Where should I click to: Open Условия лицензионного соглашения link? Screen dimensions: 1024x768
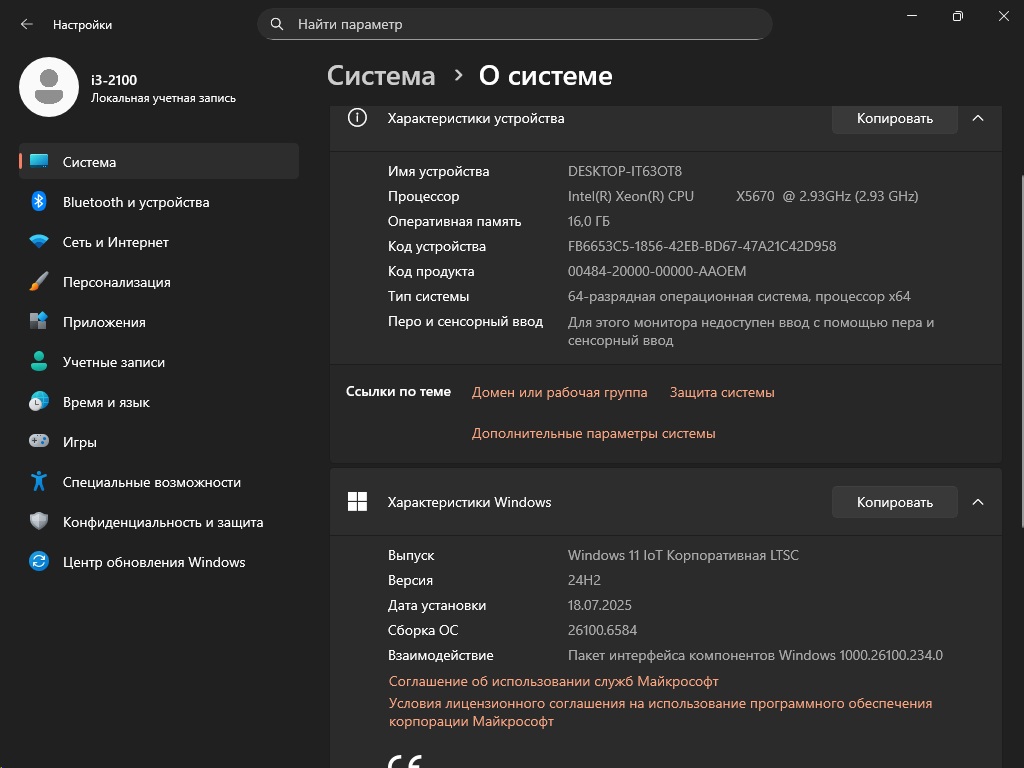pyautogui.click(x=660, y=712)
